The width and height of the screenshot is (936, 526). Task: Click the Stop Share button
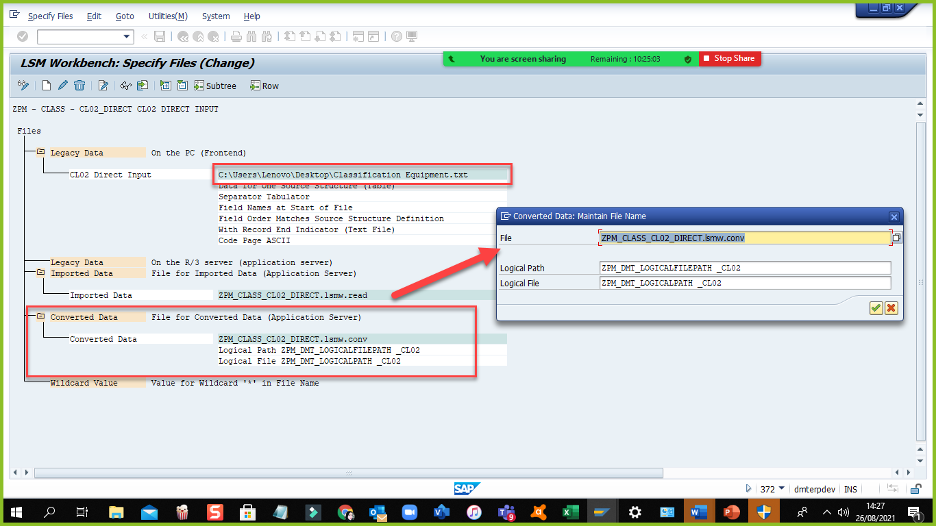tap(729, 59)
